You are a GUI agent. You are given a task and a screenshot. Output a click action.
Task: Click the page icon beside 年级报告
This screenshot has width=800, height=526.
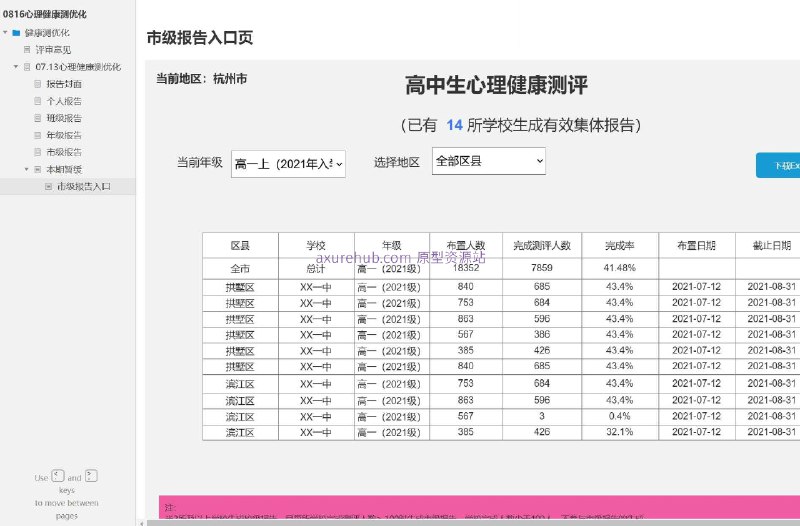[38, 135]
